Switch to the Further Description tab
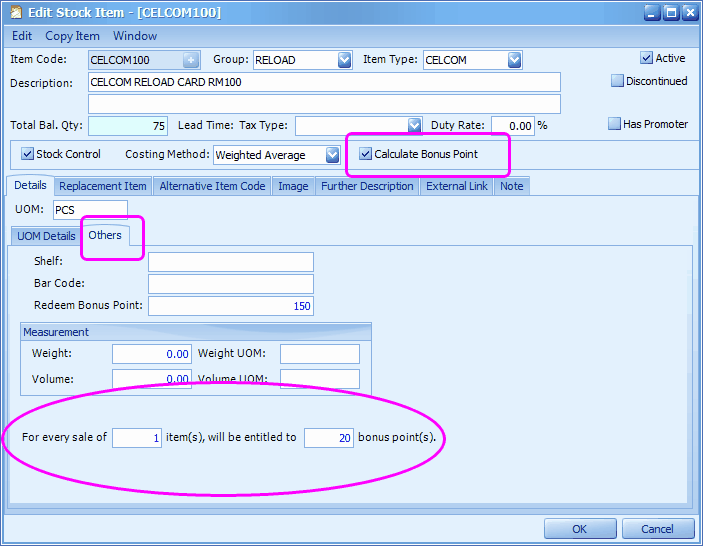The height and width of the screenshot is (546, 703). [367, 186]
